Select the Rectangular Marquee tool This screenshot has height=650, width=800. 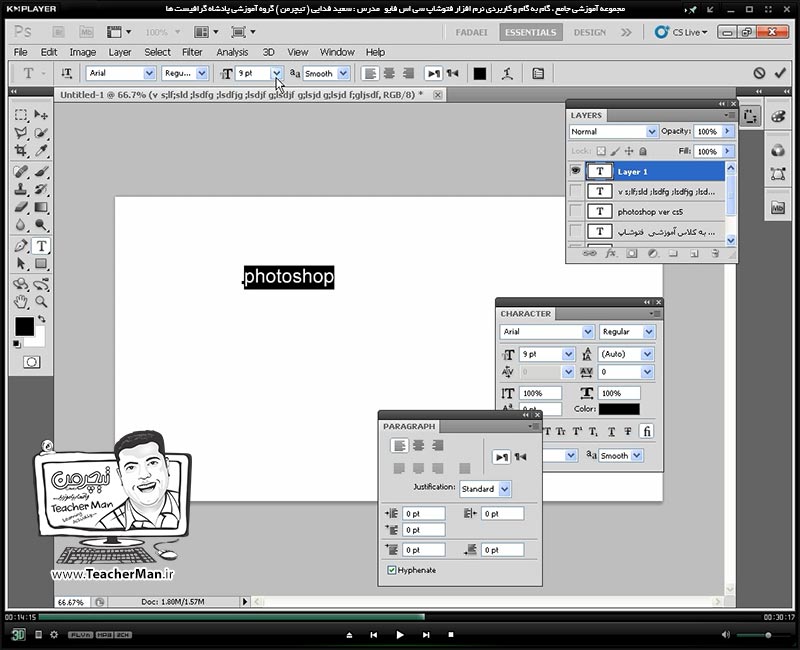click(21, 115)
